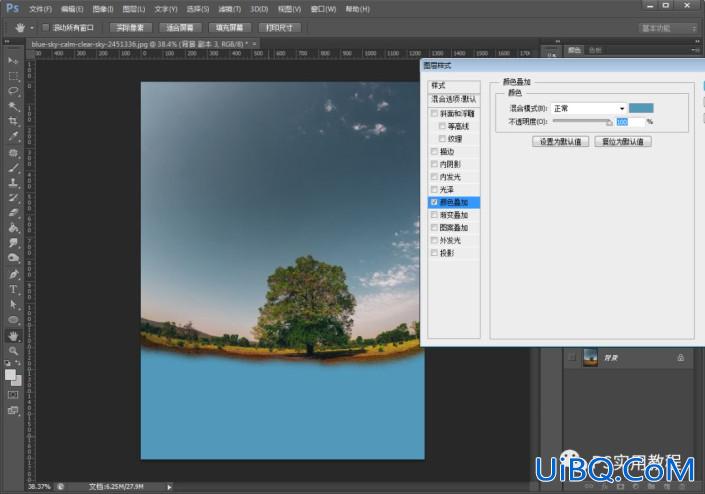
Task: Select the Rectangular Marquee tool
Action: pyautogui.click(x=13, y=76)
